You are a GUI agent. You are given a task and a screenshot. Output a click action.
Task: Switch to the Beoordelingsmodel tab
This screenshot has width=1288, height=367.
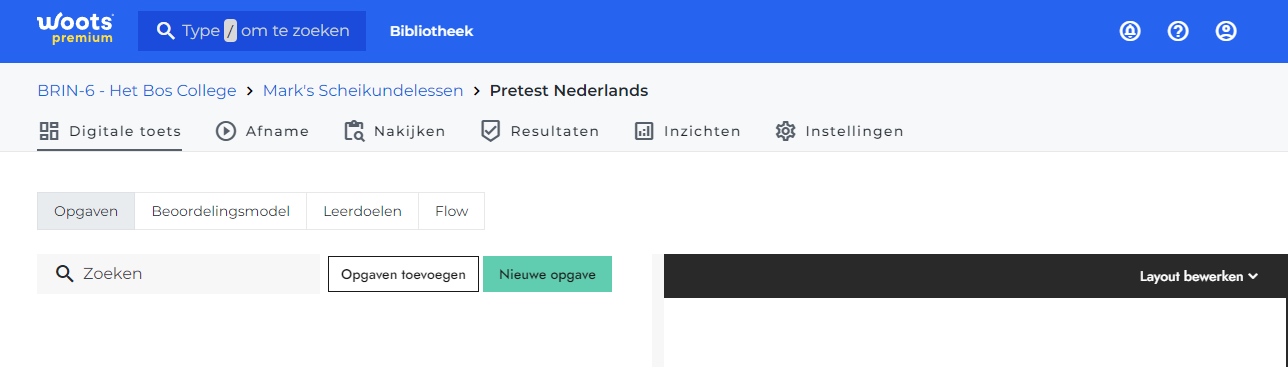(221, 211)
